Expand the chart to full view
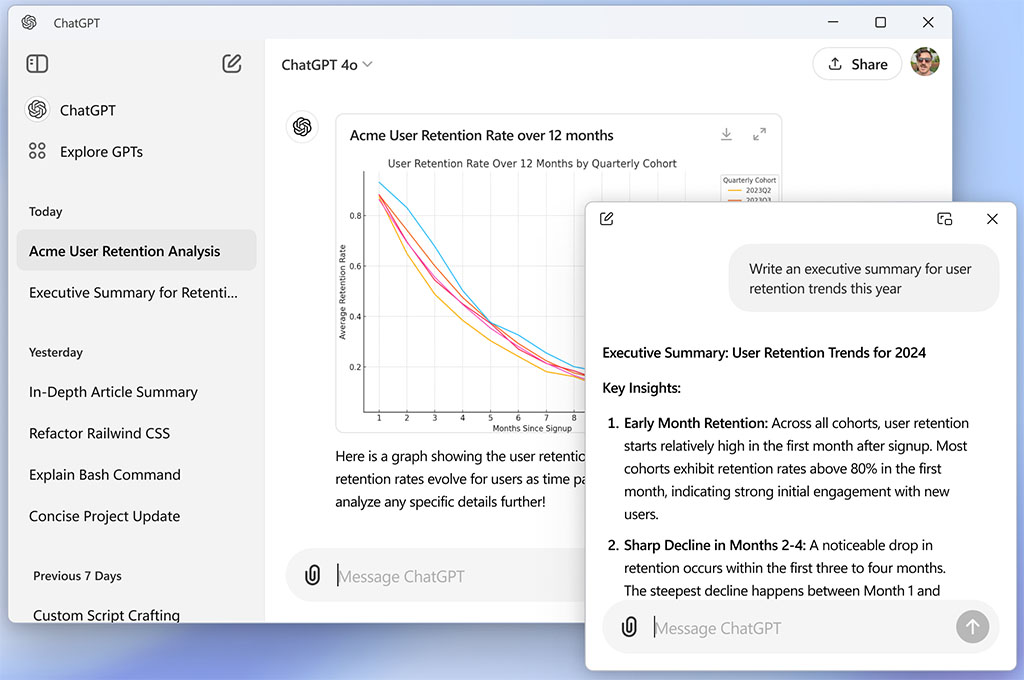 coord(759,135)
